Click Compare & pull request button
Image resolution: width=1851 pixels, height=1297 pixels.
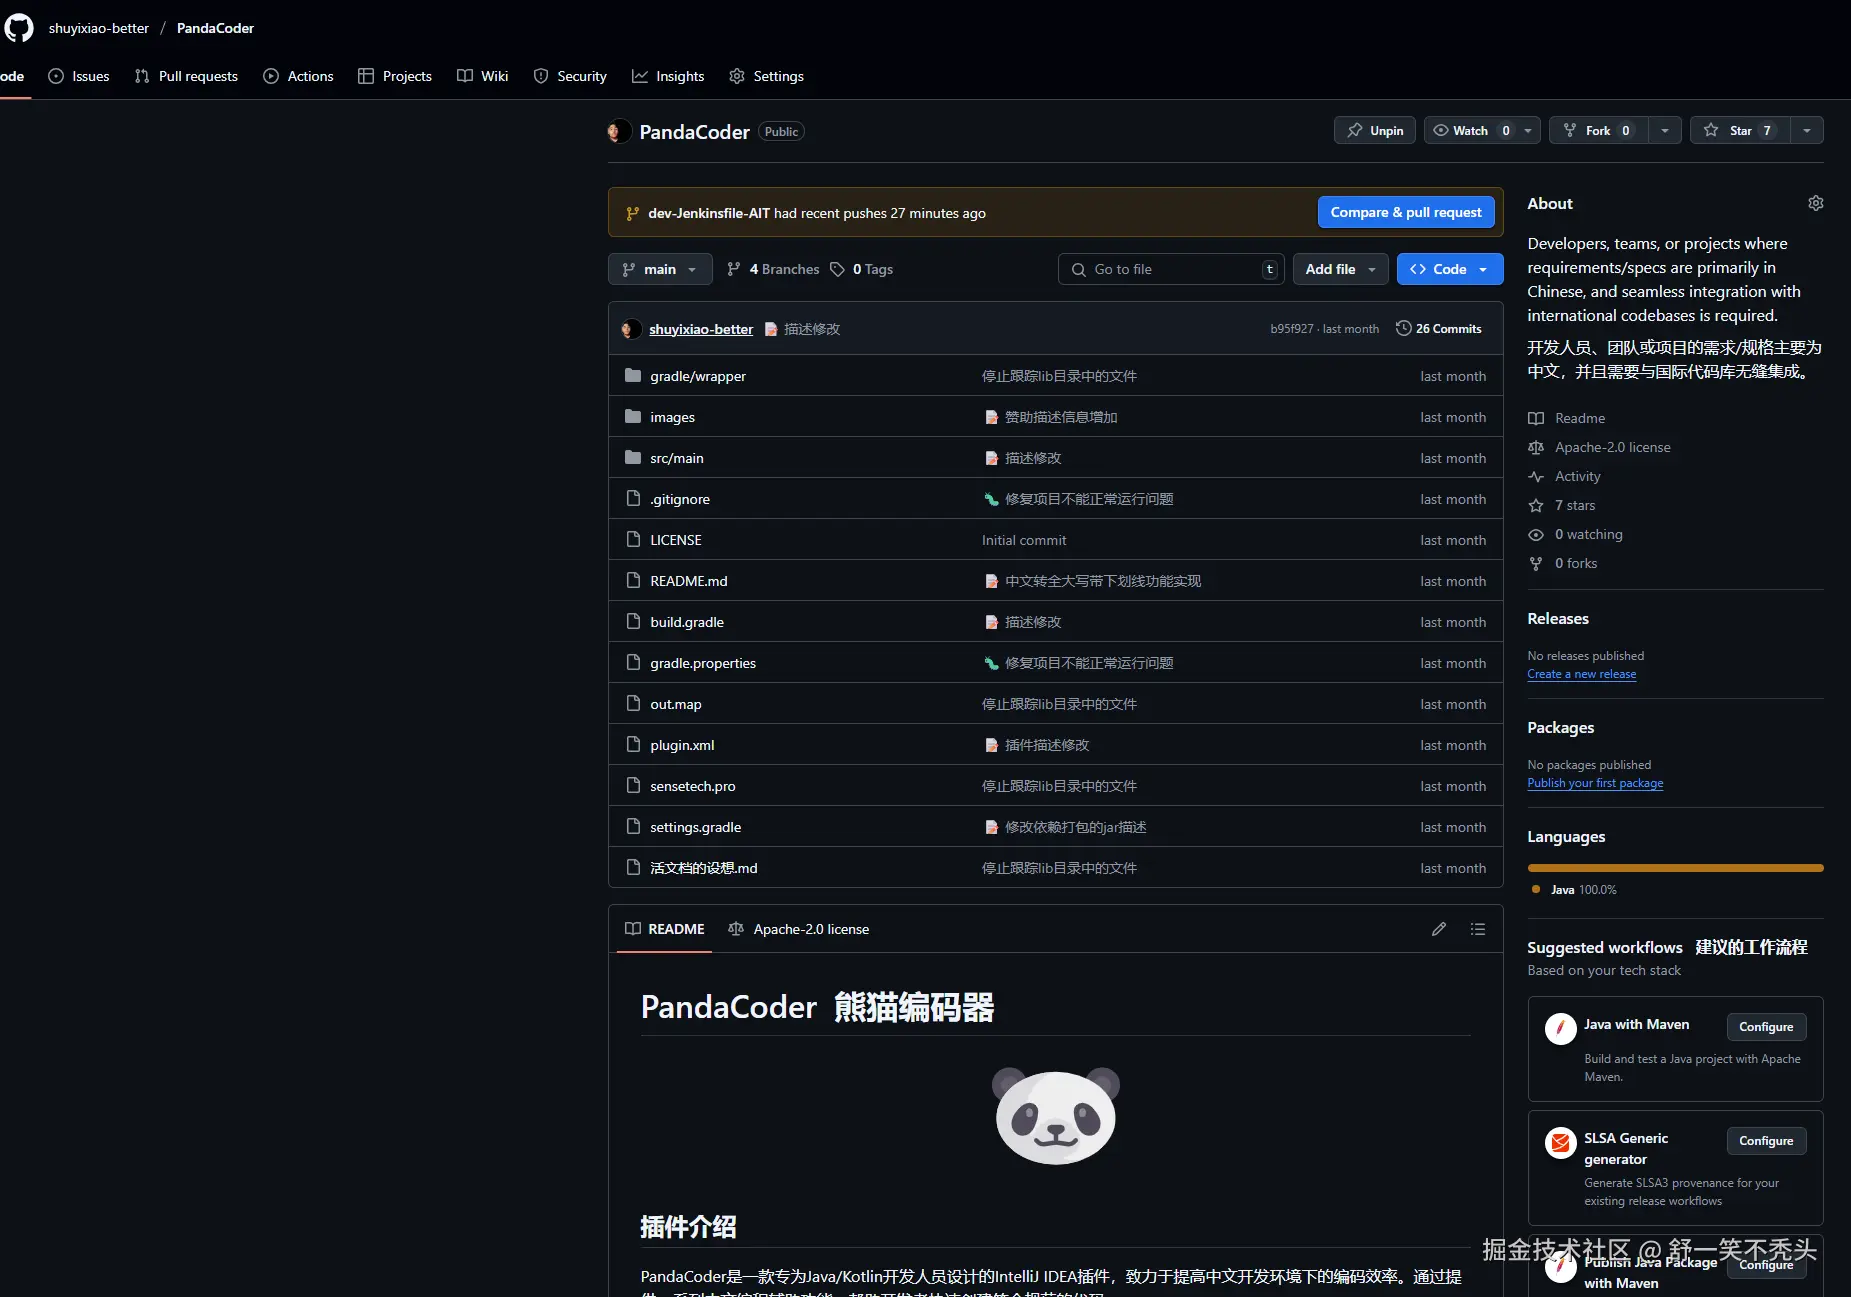click(x=1406, y=212)
